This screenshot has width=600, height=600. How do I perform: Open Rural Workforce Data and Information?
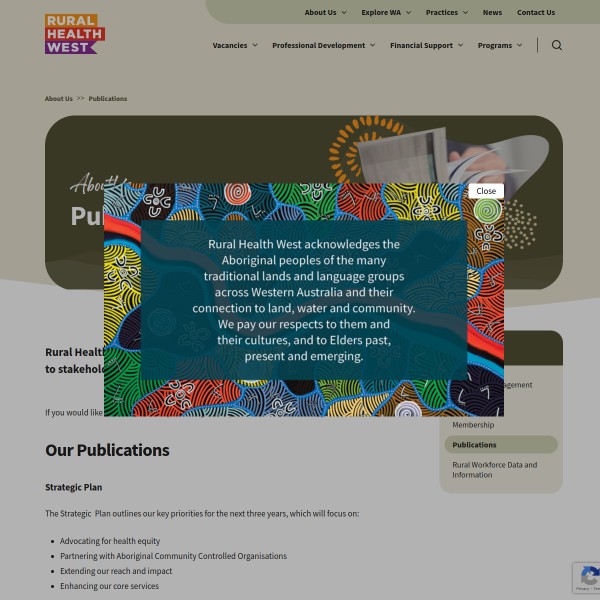click(x=494, y=470)
